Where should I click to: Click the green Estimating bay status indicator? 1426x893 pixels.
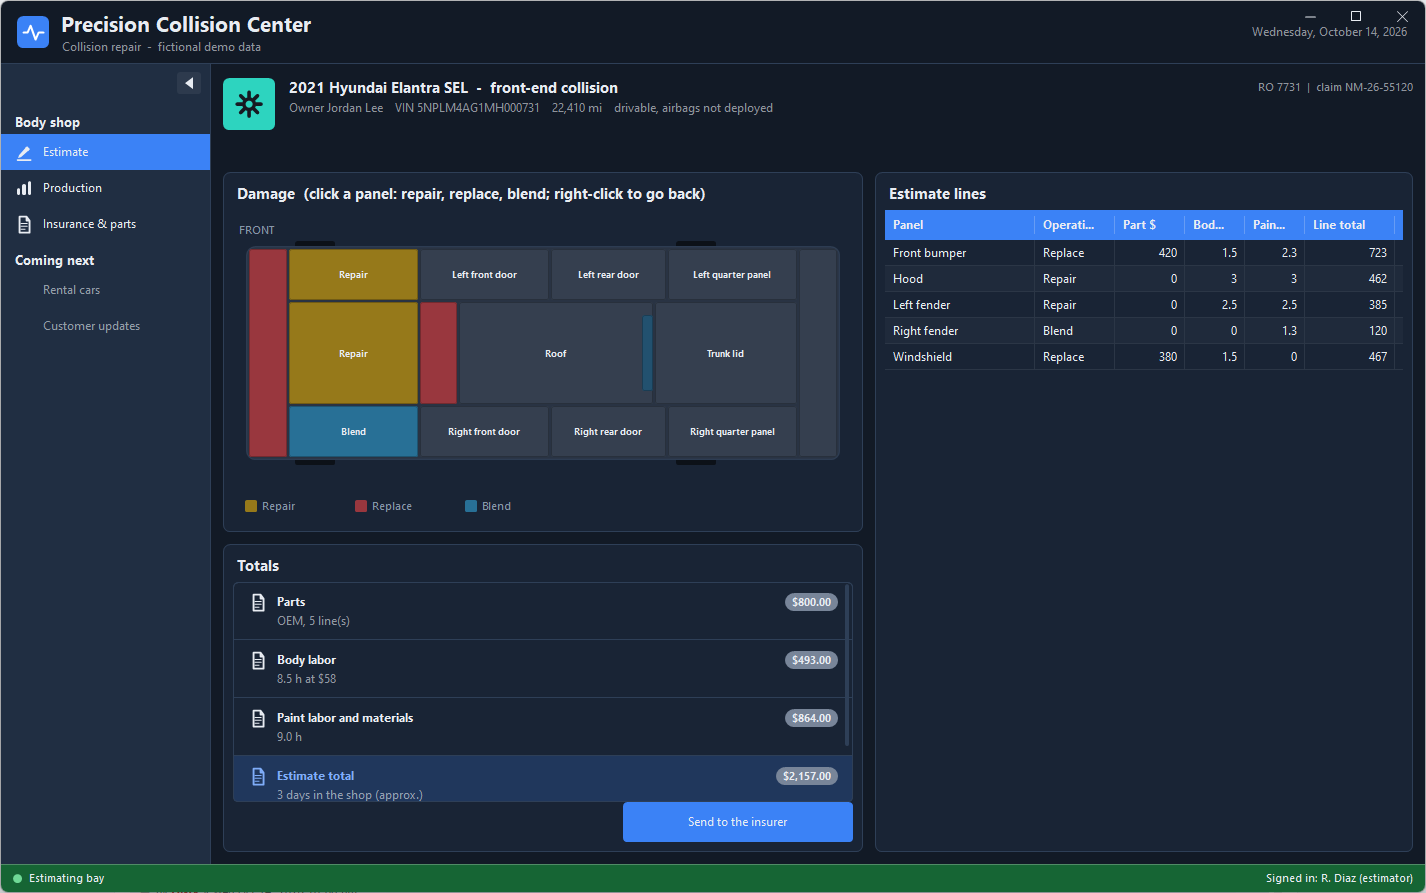click(17, 879)
